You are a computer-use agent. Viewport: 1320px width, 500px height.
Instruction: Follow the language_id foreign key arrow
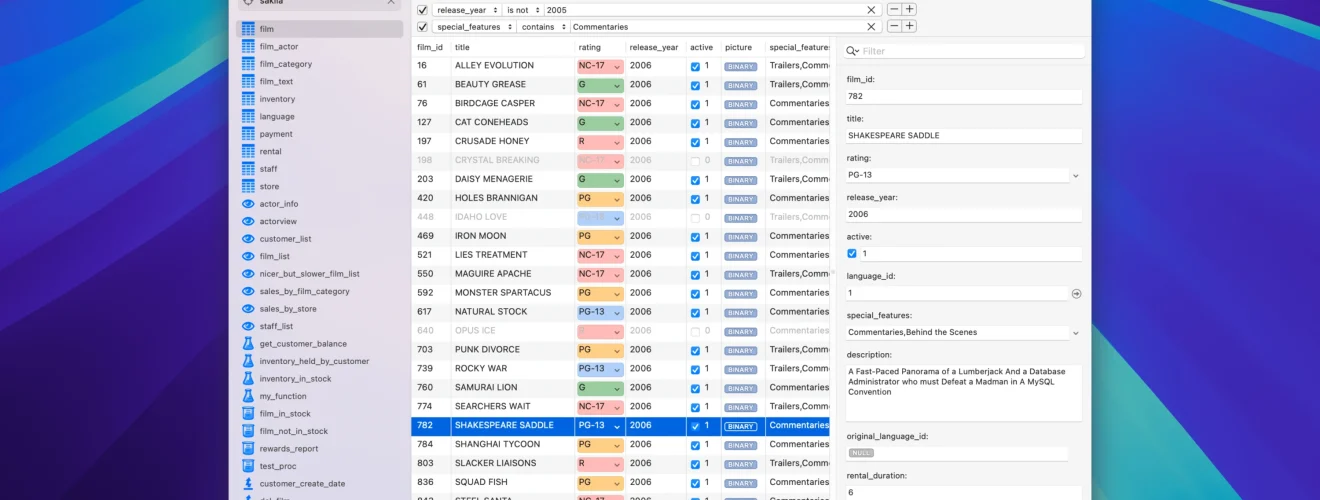[1076, 294]
